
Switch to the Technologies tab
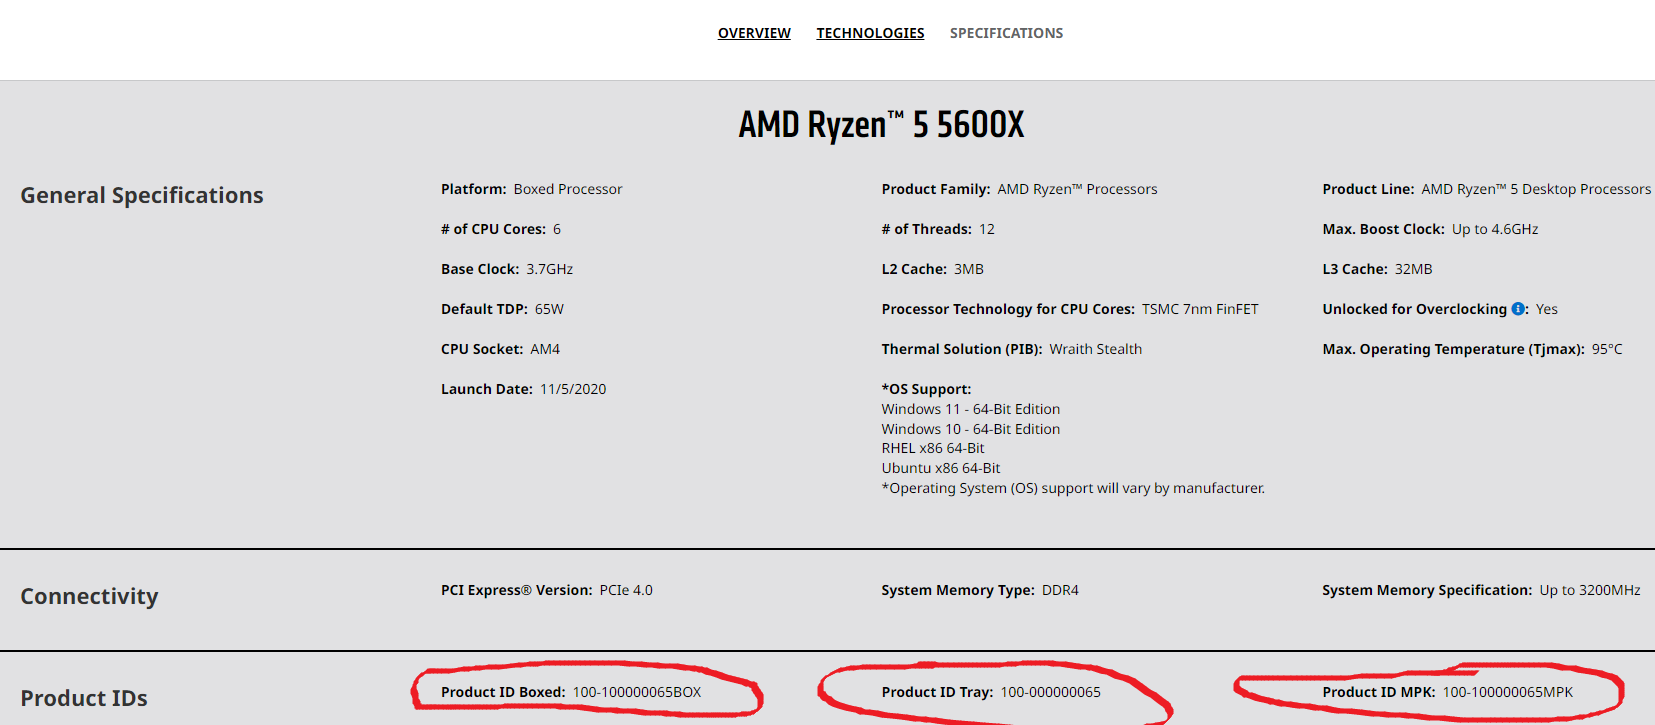point(870,33)
